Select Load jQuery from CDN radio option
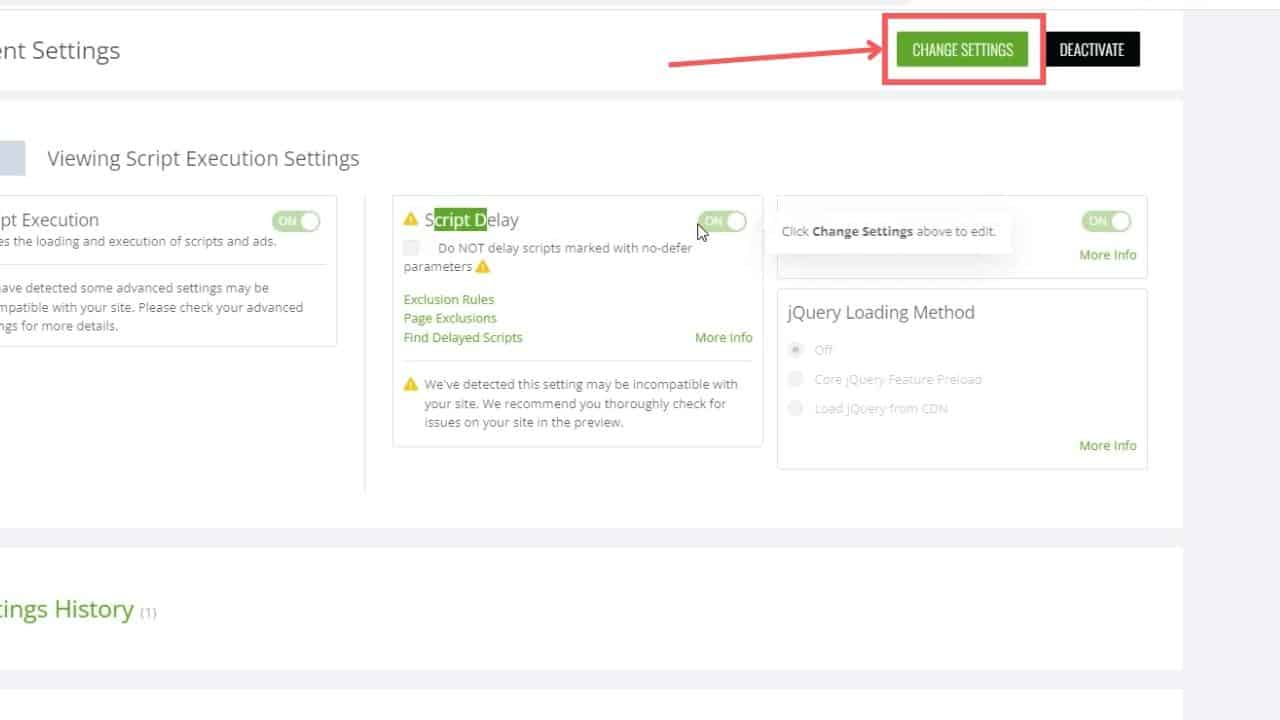1280x720 pixels. pos(796,408)
